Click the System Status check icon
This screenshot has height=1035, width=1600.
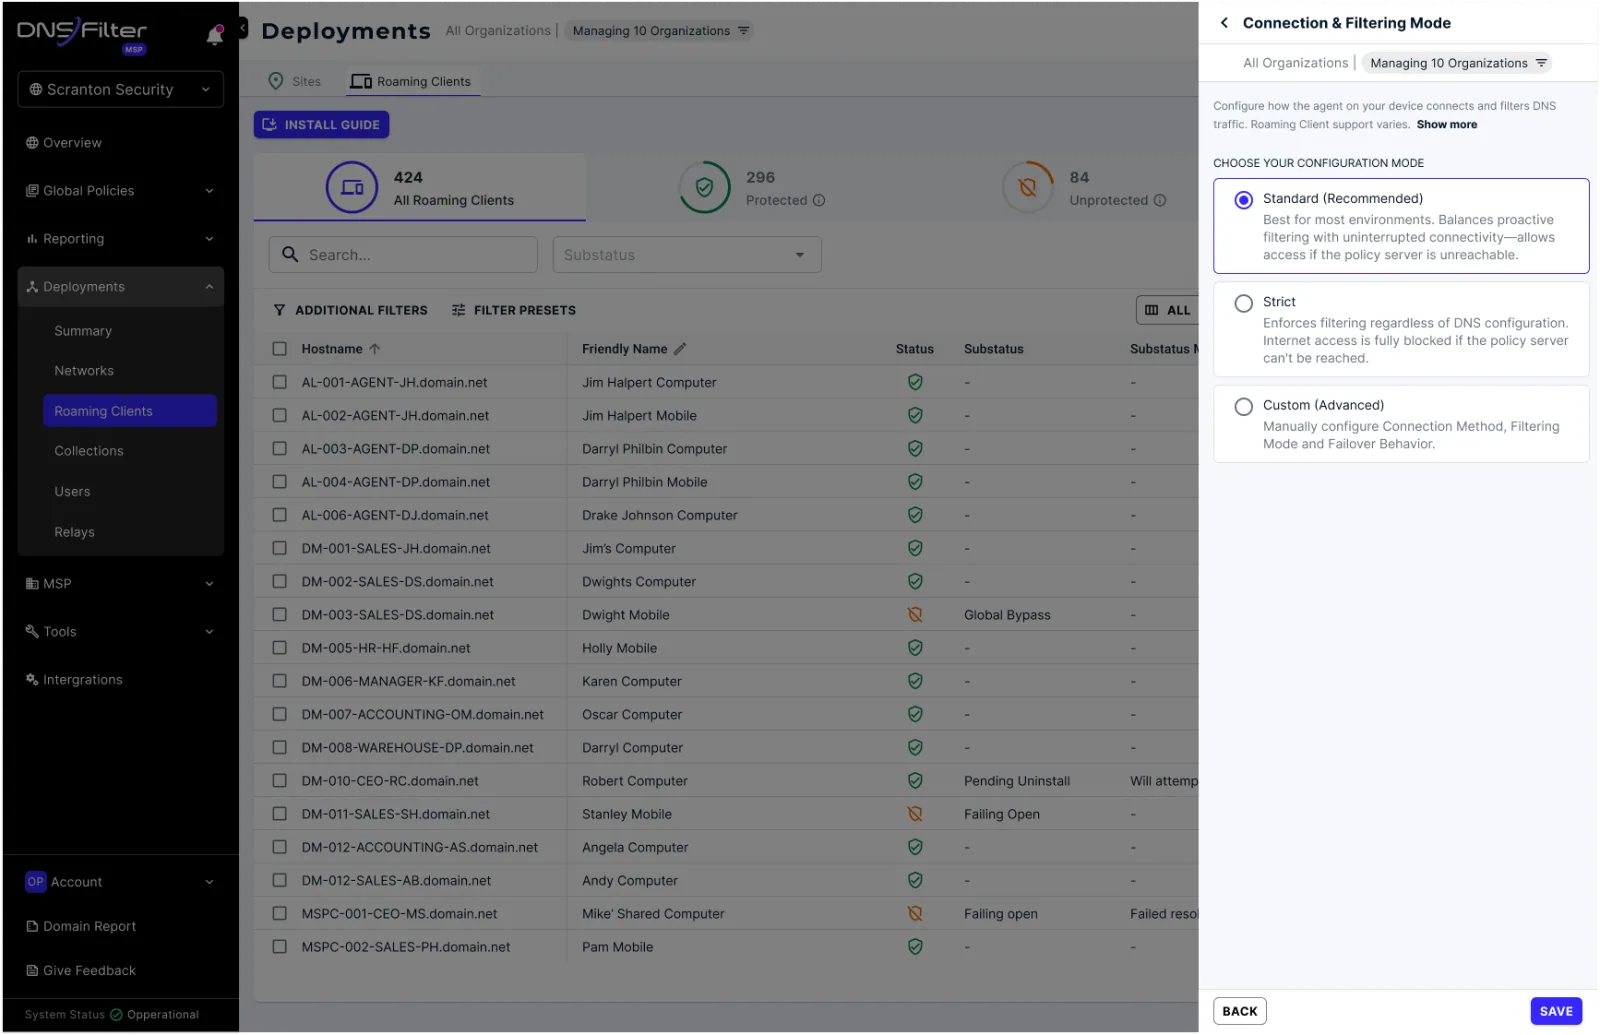click(x=116, y=1014)
